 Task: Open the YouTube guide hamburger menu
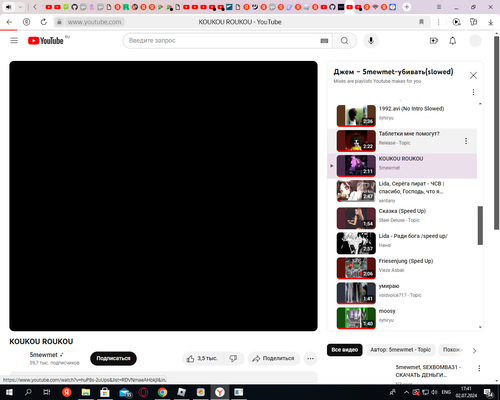click(x=14, y=41)
